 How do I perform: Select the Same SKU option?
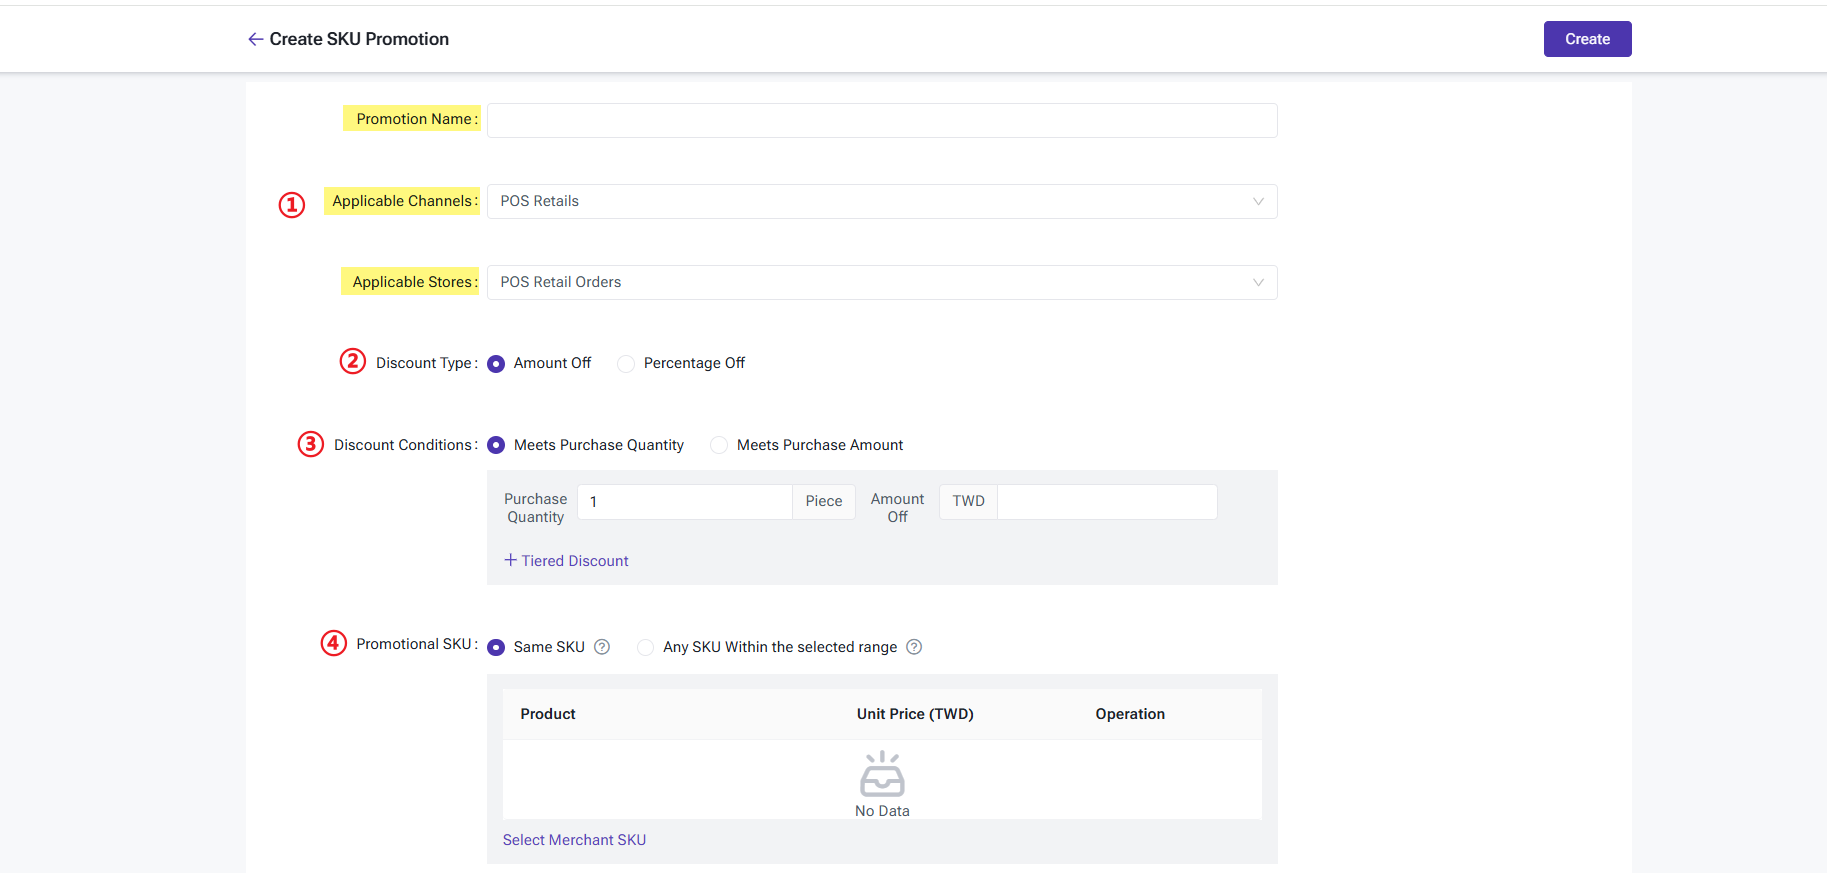click(x=496, y=647)
